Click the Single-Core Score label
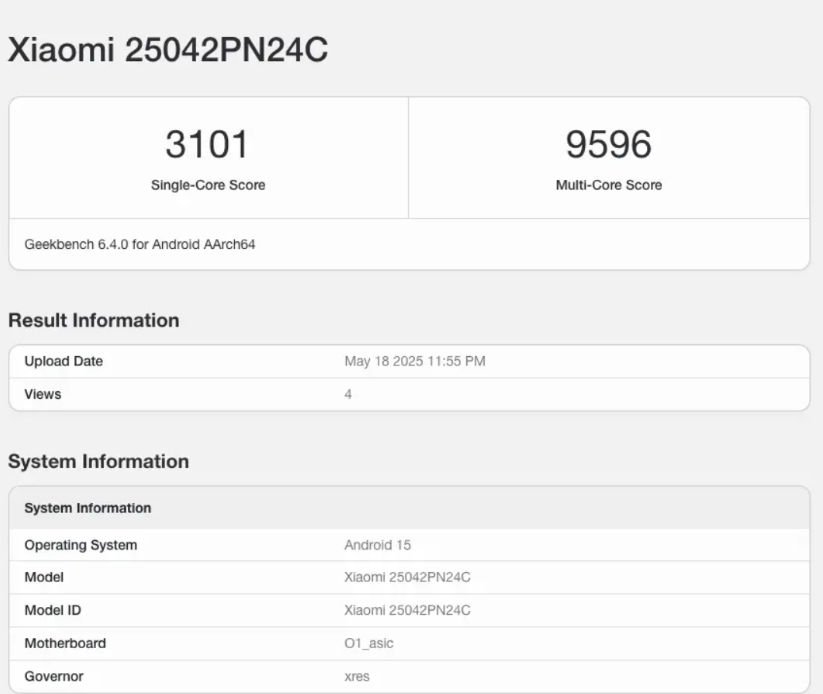The width and height of the screenshot is (823, 694). [x=208, y=185]
